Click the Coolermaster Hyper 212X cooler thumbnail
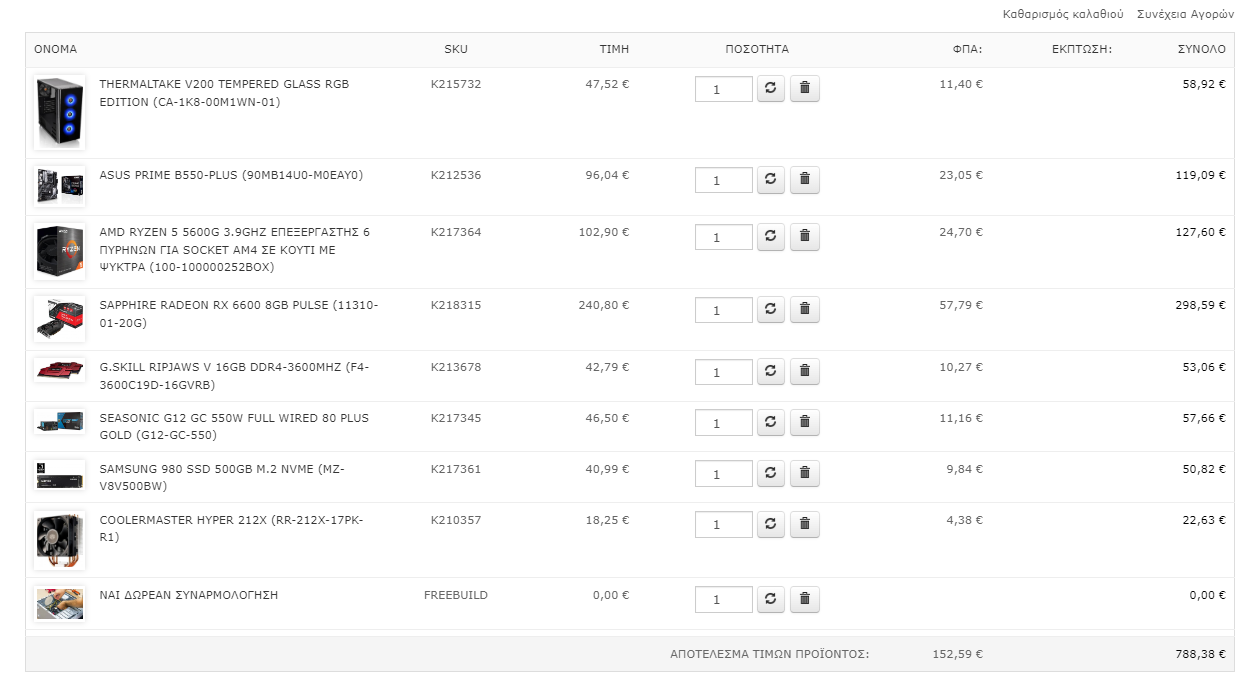The image size is (1256, 680). [59, 540]
